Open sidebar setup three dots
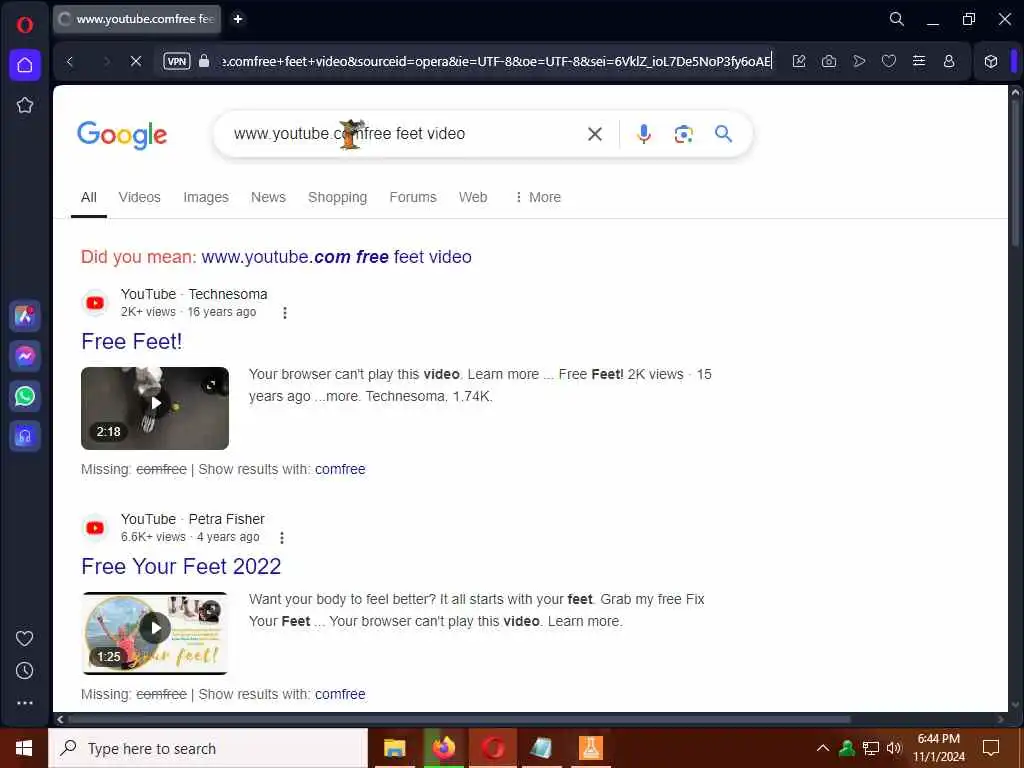 [25, 703]
